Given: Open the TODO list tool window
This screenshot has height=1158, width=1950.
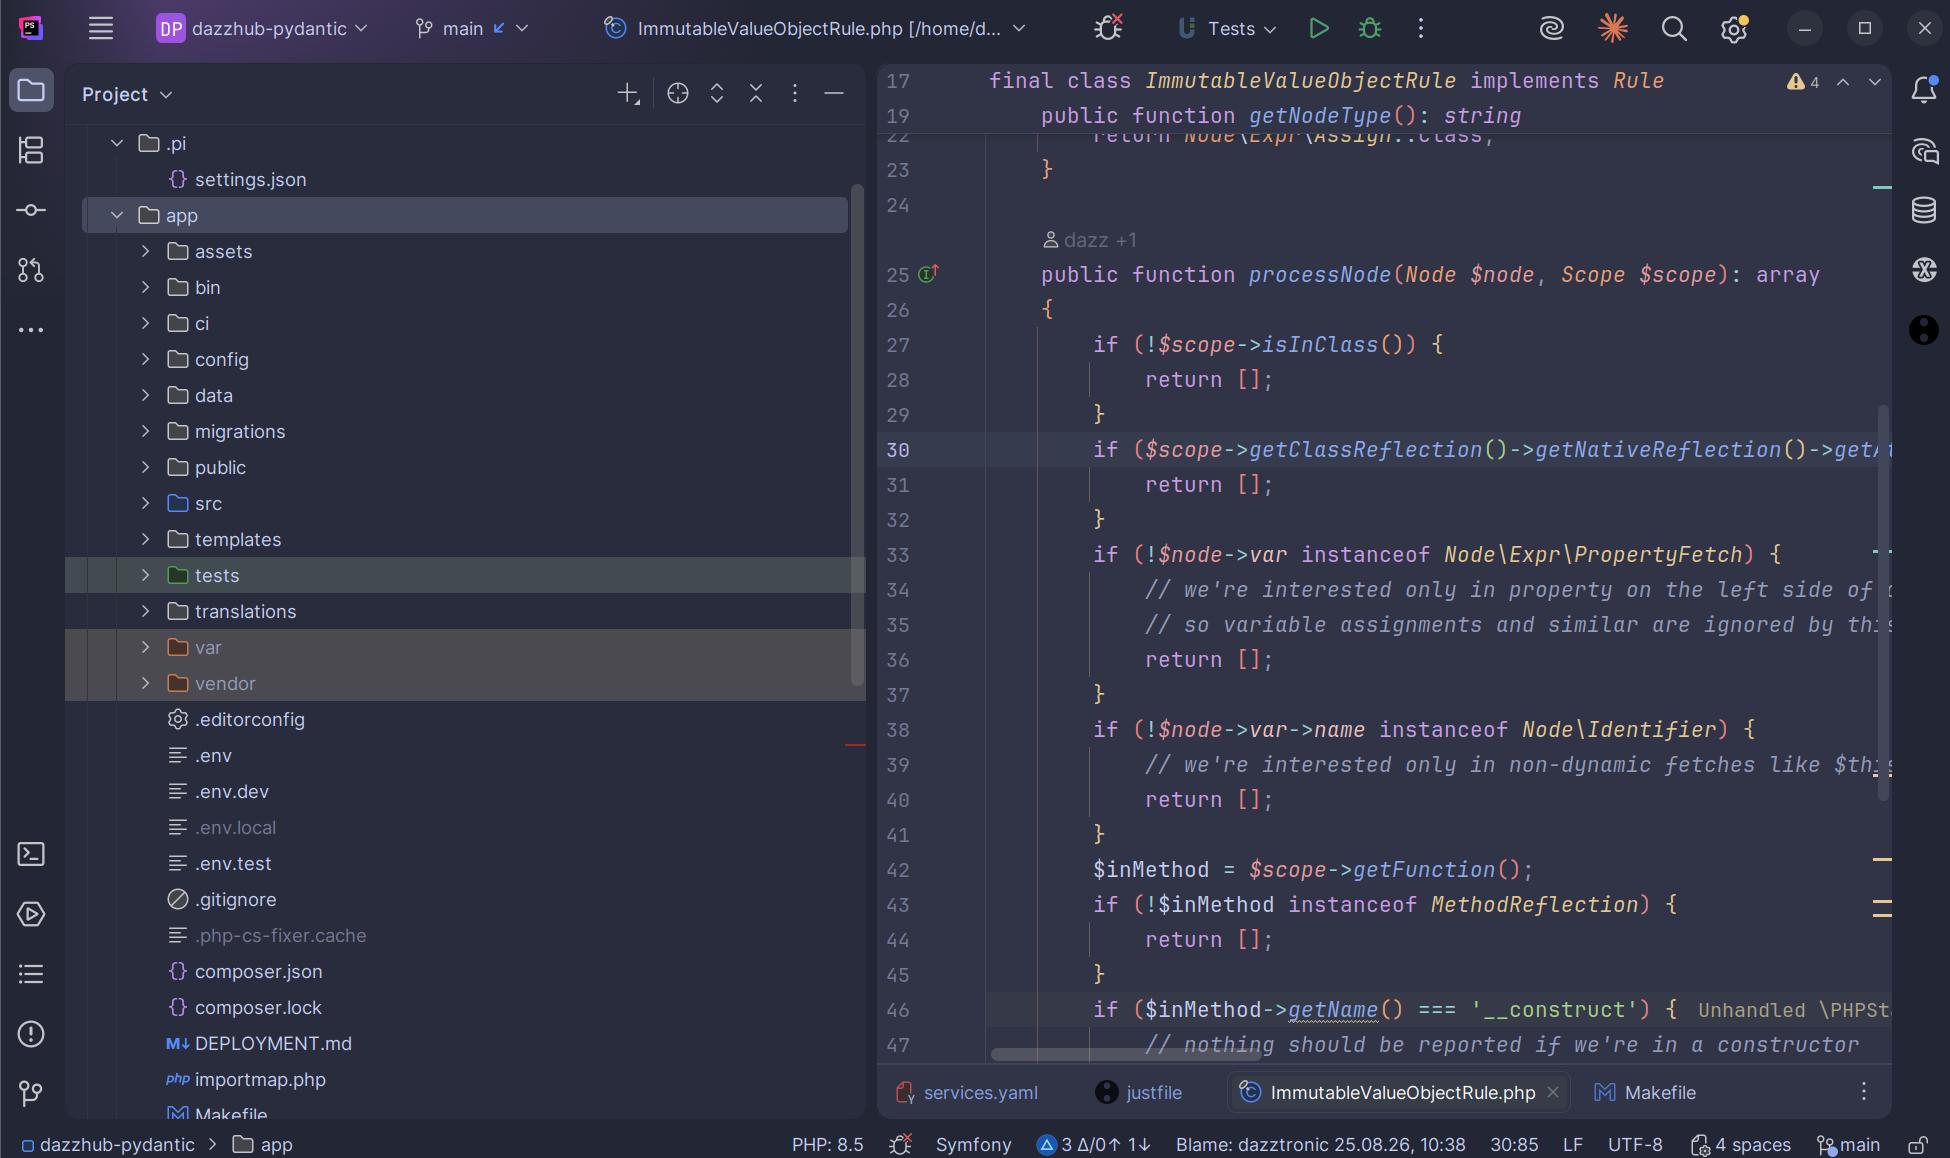Looking at the screenshot, I should [31, 974].
